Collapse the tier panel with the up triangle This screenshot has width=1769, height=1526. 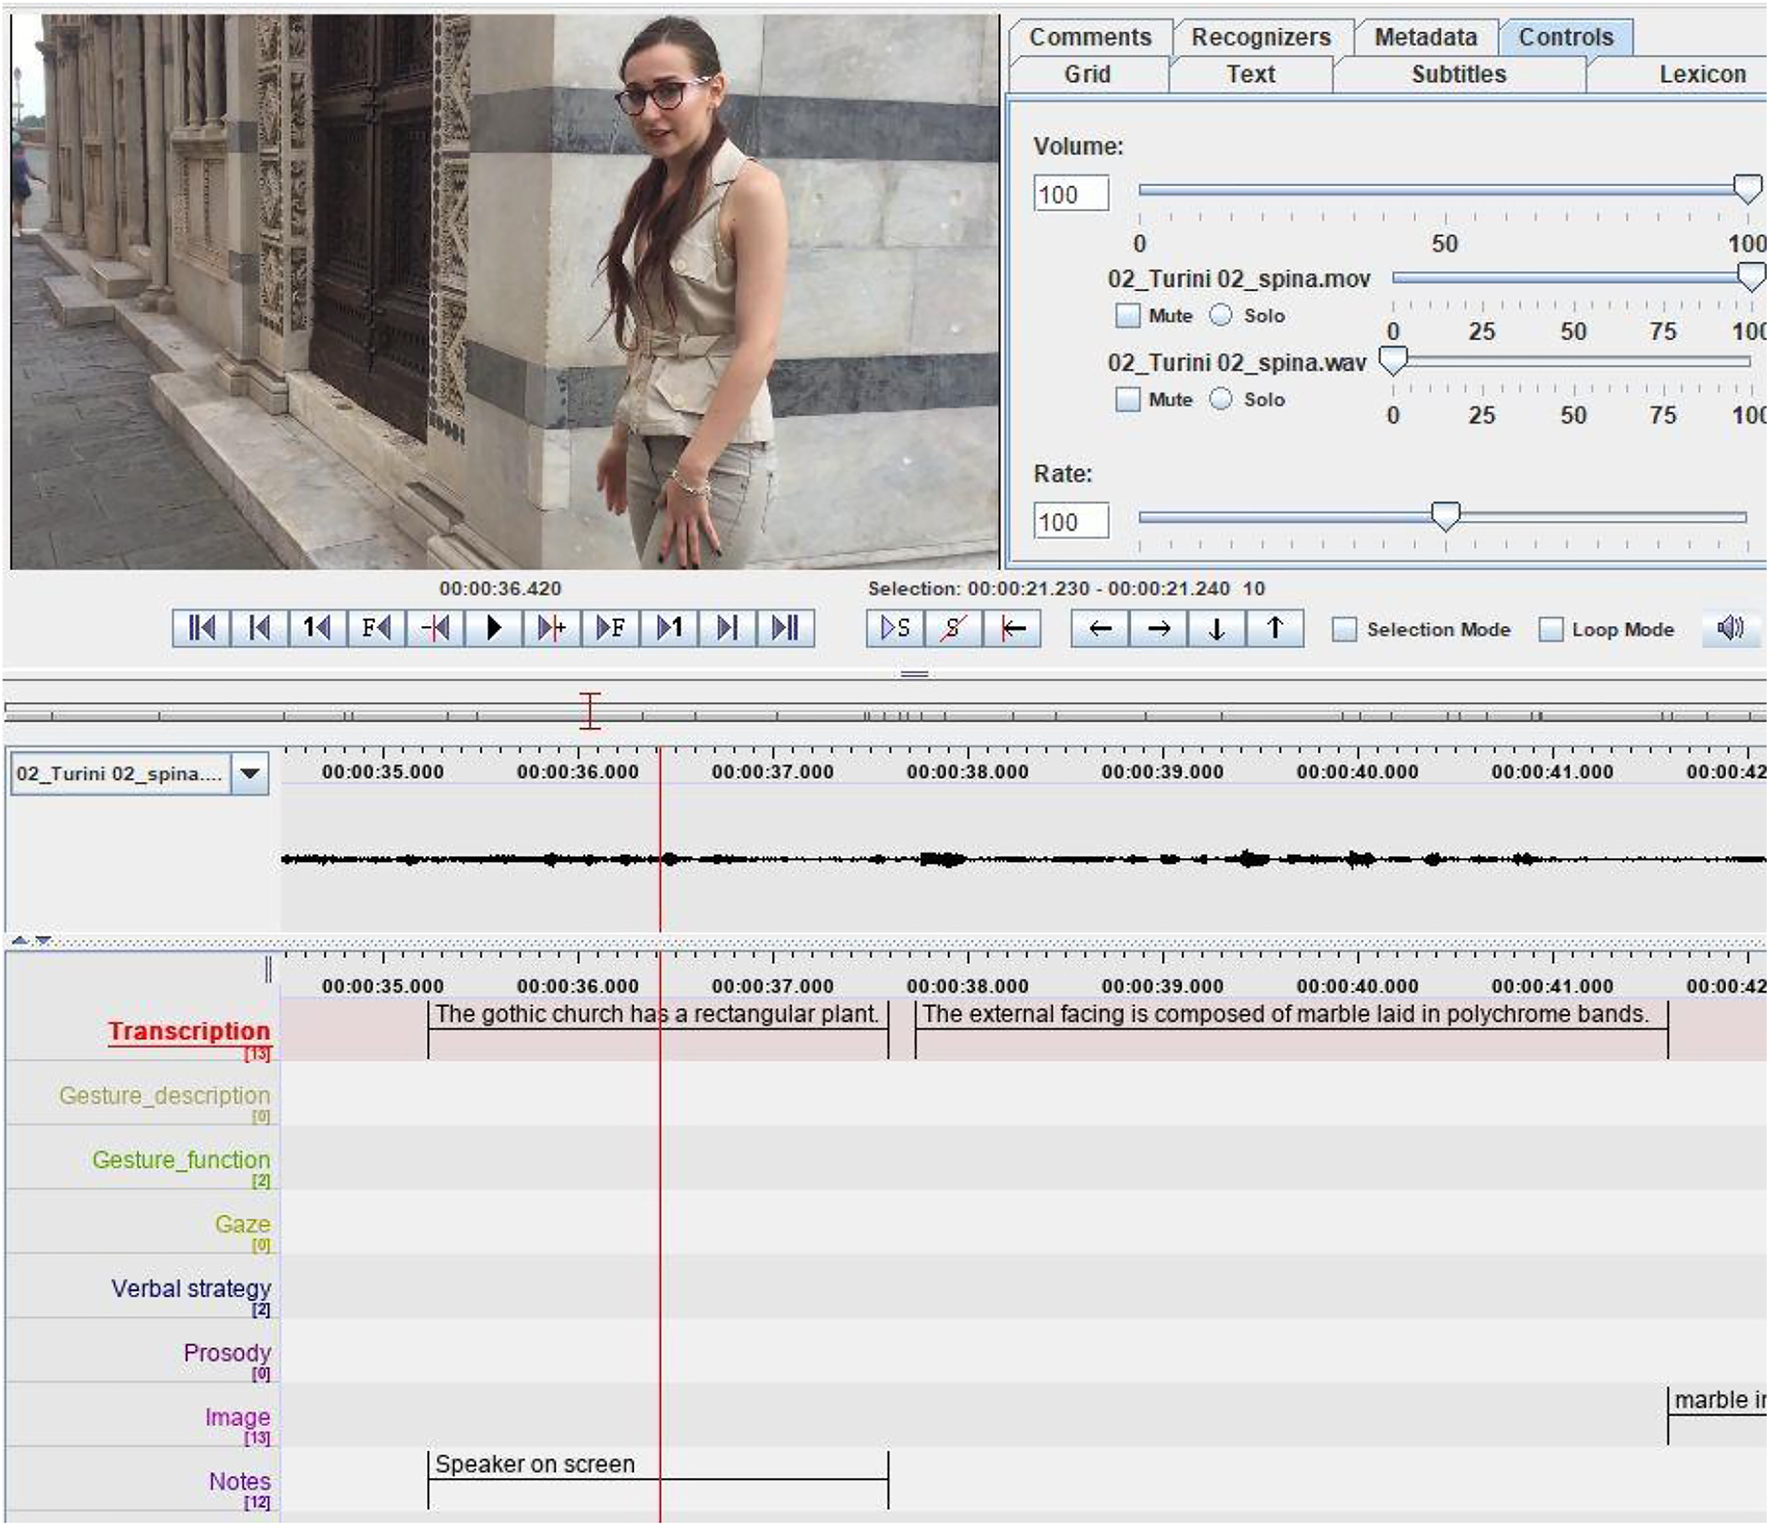(21, 940)
